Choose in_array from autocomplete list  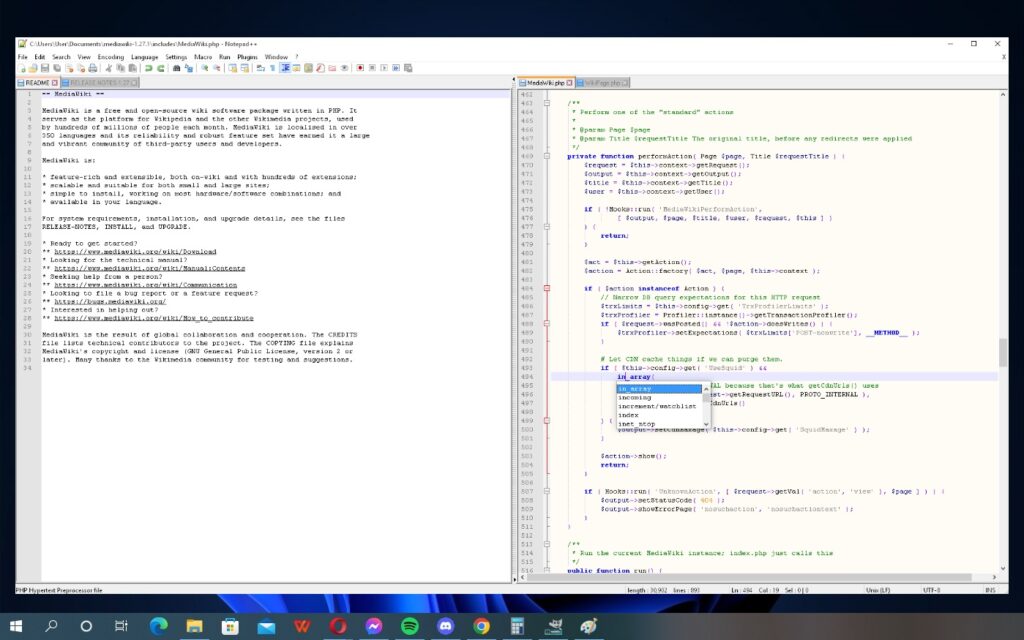[x=659, y=389]
